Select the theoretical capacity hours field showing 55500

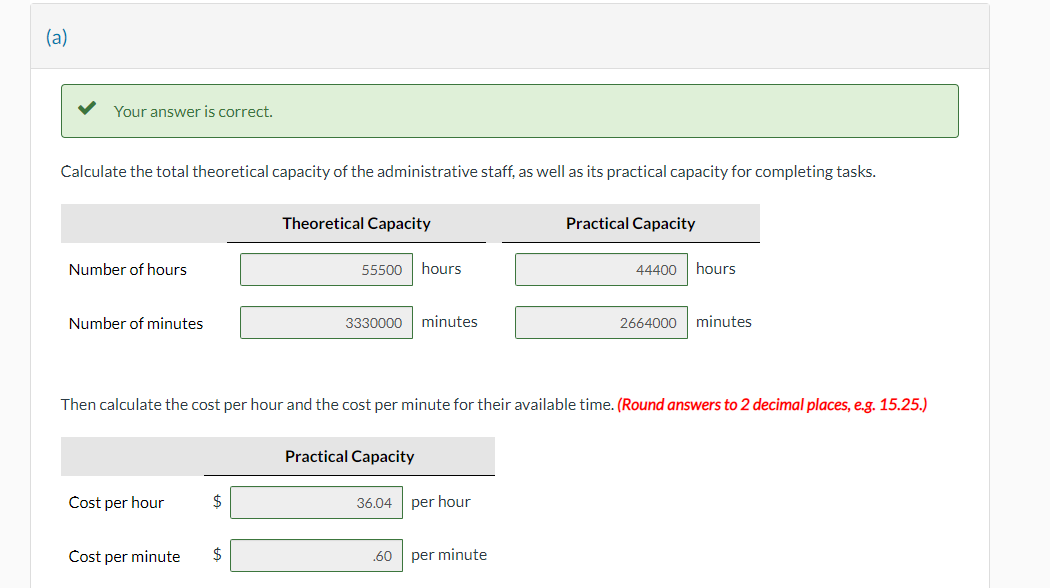coord(326,269)
